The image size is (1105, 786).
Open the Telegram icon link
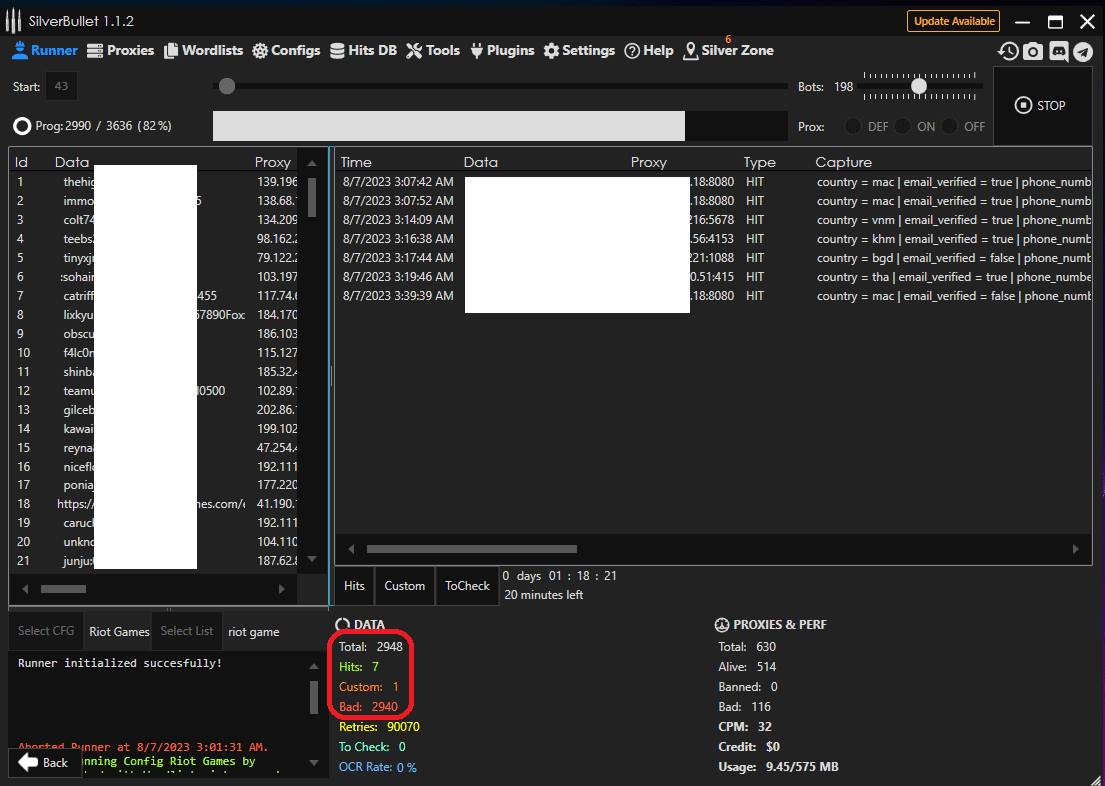(1084, 51)
